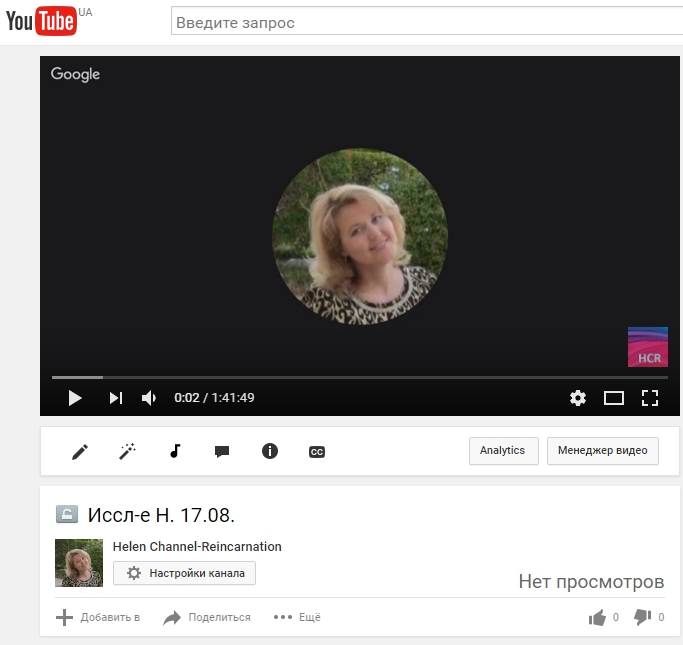Click the pencil edit video icon
Screen dimensions: 683x645
click(x=80, y=452)
